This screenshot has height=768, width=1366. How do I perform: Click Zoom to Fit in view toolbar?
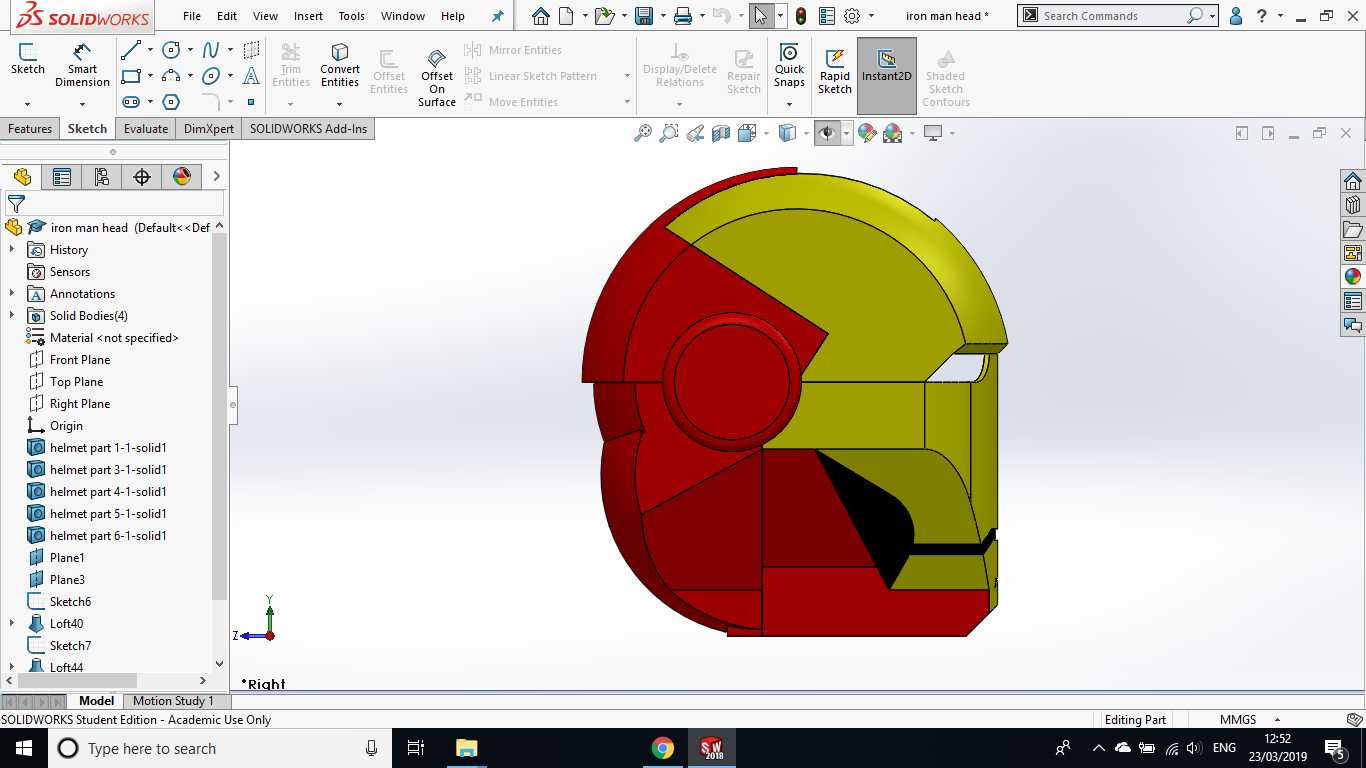tap(643, 133)
